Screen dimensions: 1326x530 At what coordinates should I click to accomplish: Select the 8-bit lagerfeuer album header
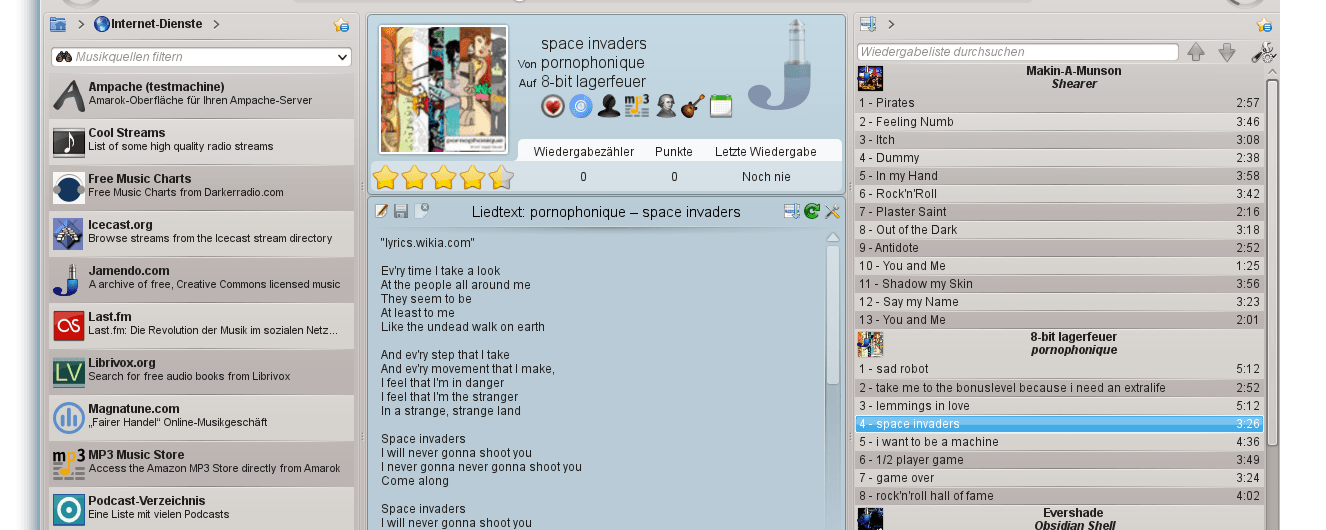pyautogui.click(x=1060, y=344)
